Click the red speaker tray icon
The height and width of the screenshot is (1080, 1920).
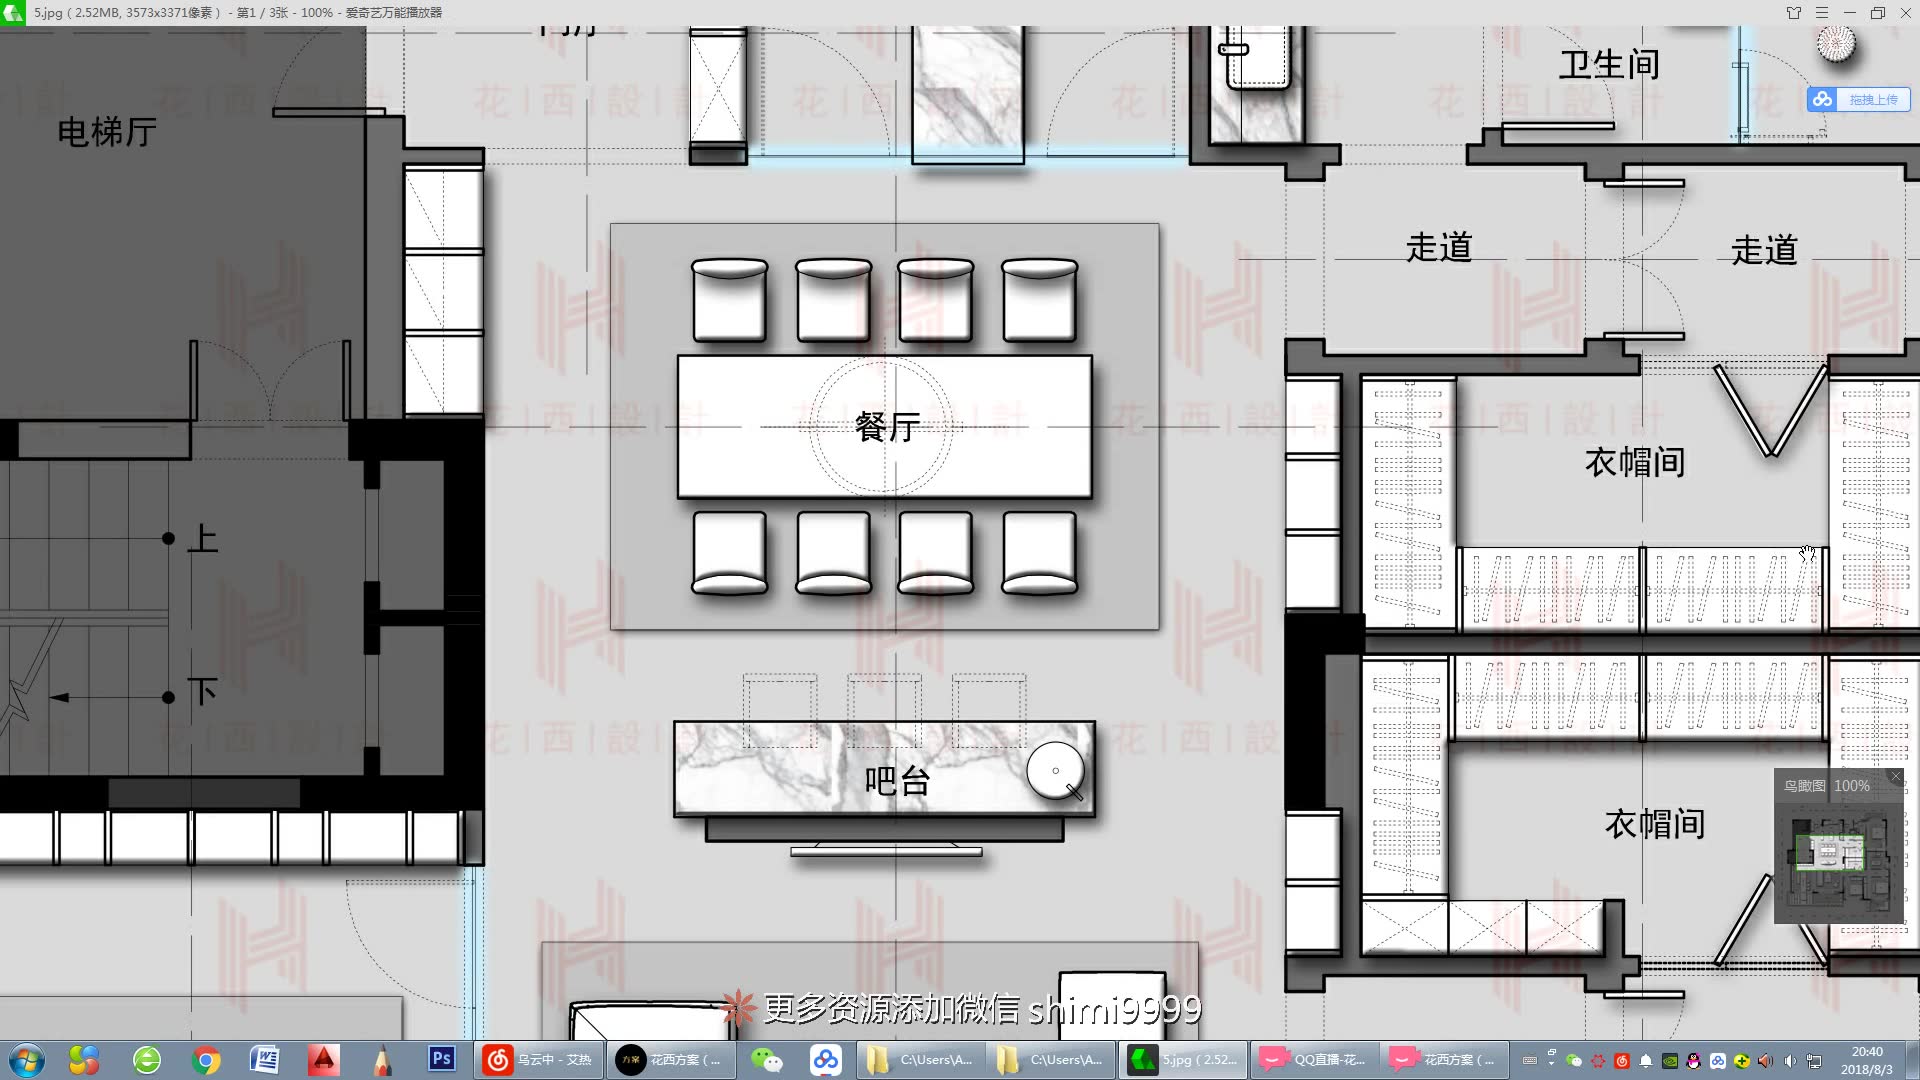click(1765, 1061)
